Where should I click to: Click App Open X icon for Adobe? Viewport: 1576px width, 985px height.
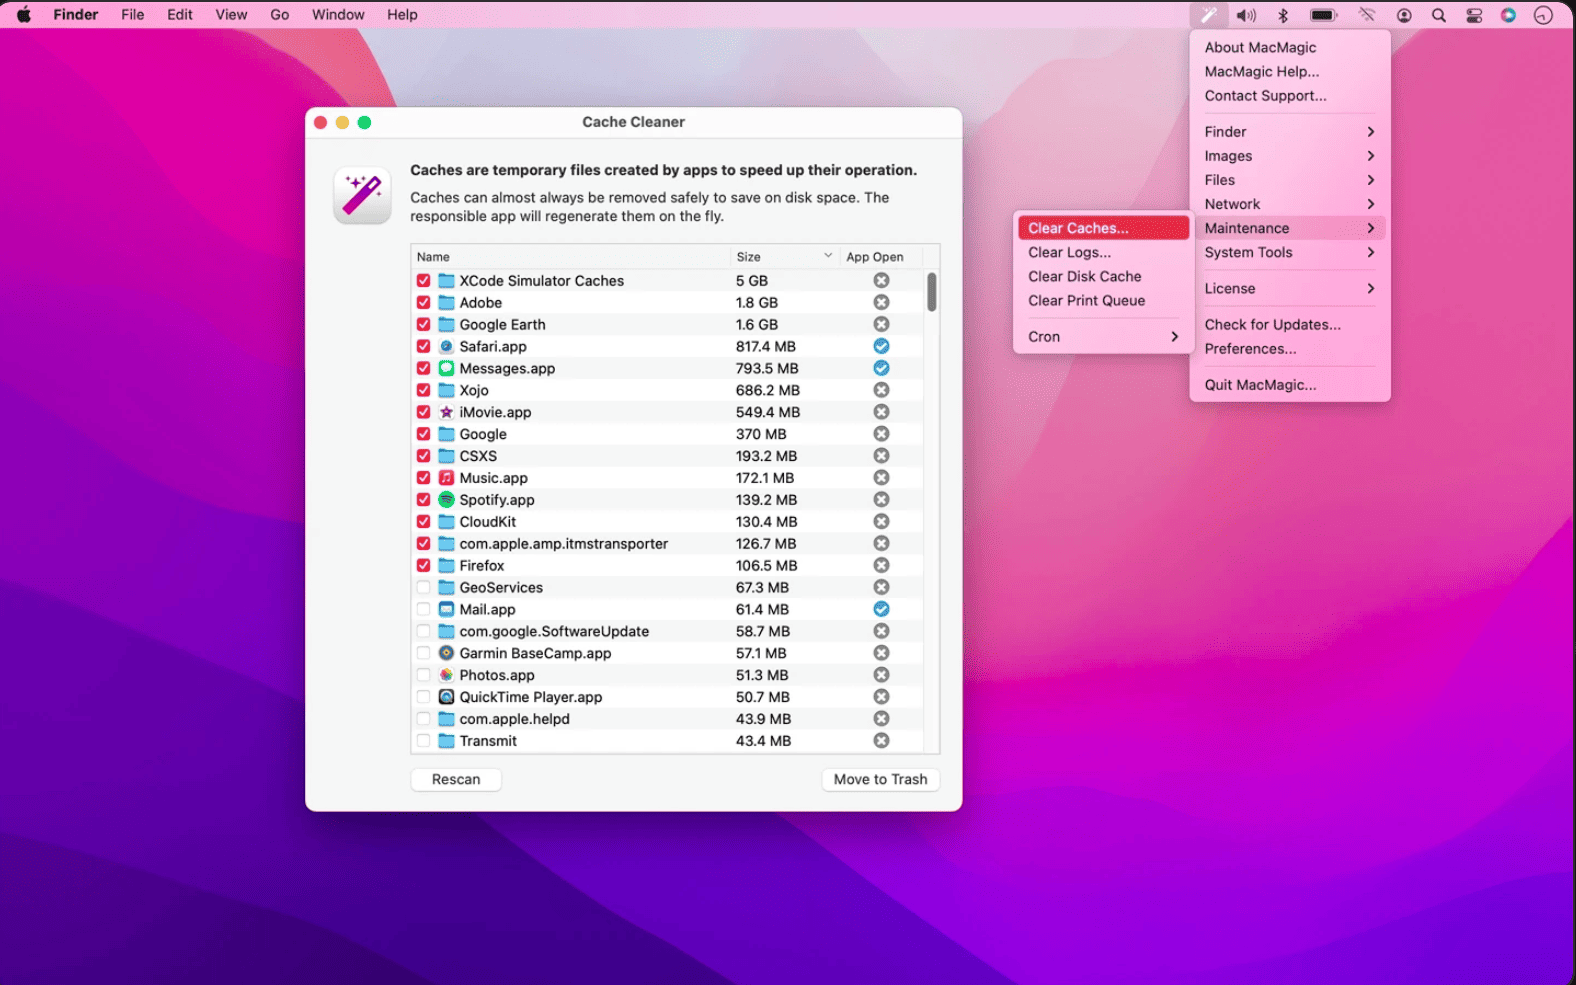click(x=881, y=302)
